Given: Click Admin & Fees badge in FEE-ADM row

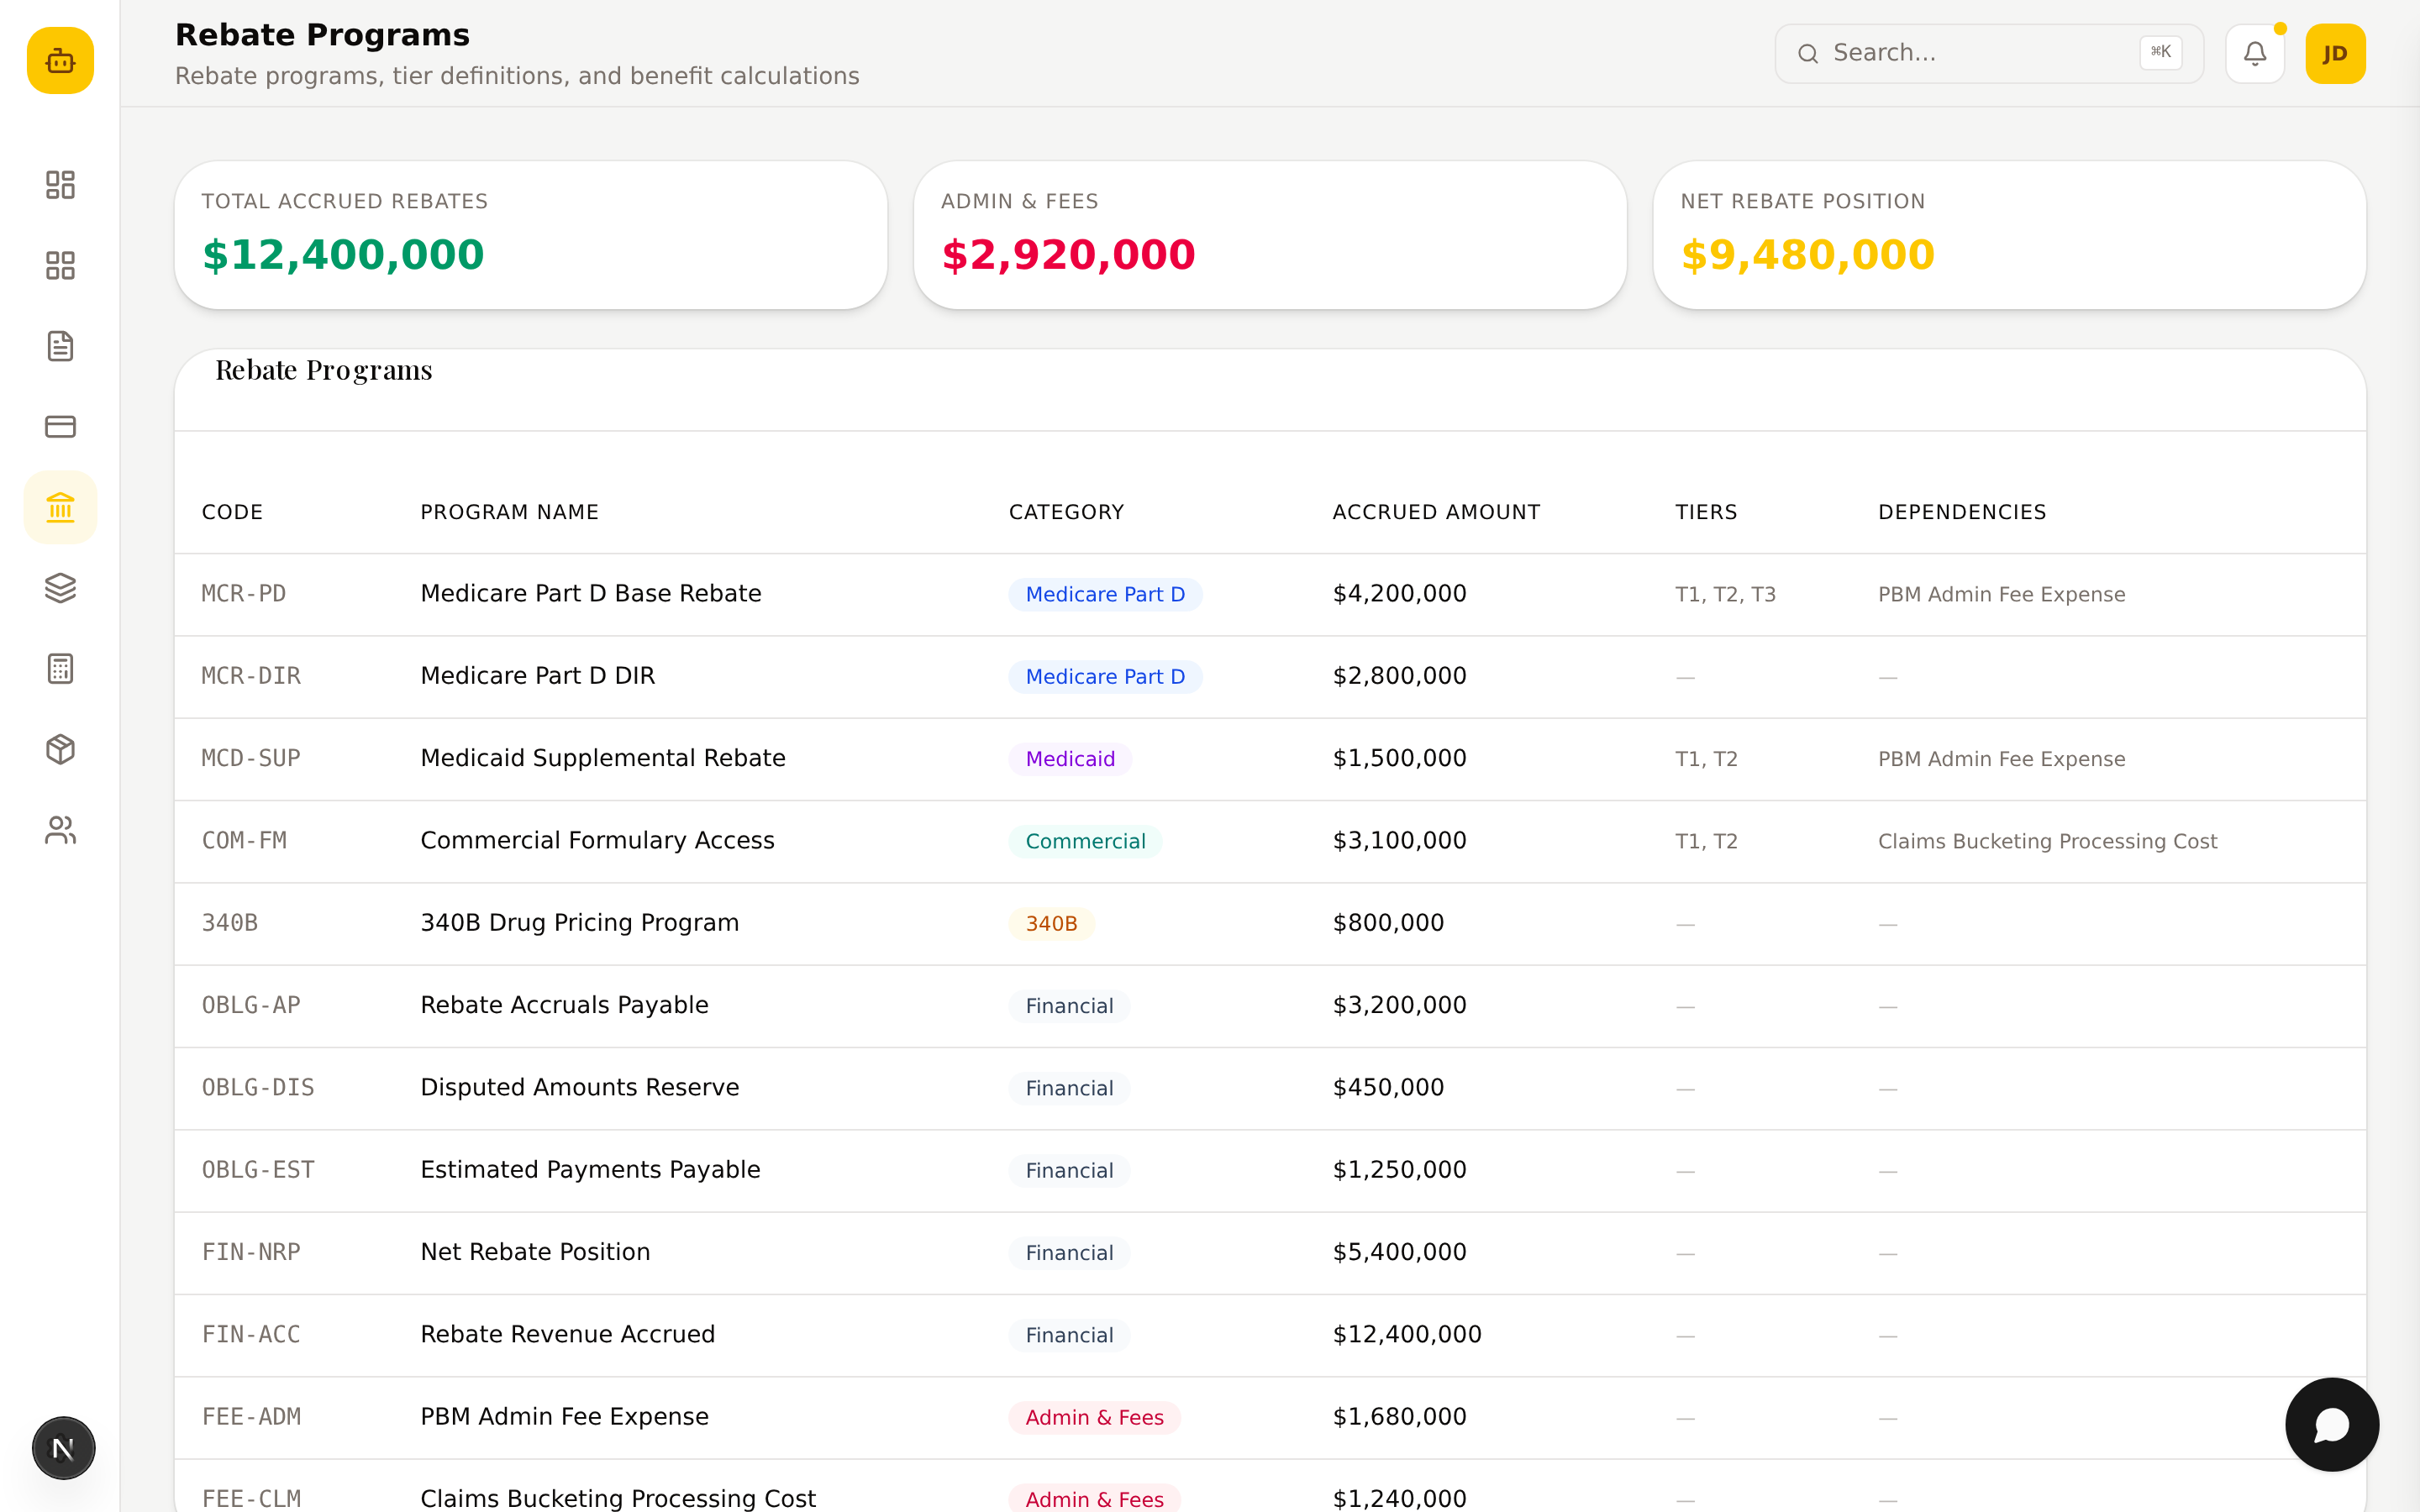Looking at the screenshot, I should pos(1094,1418).
